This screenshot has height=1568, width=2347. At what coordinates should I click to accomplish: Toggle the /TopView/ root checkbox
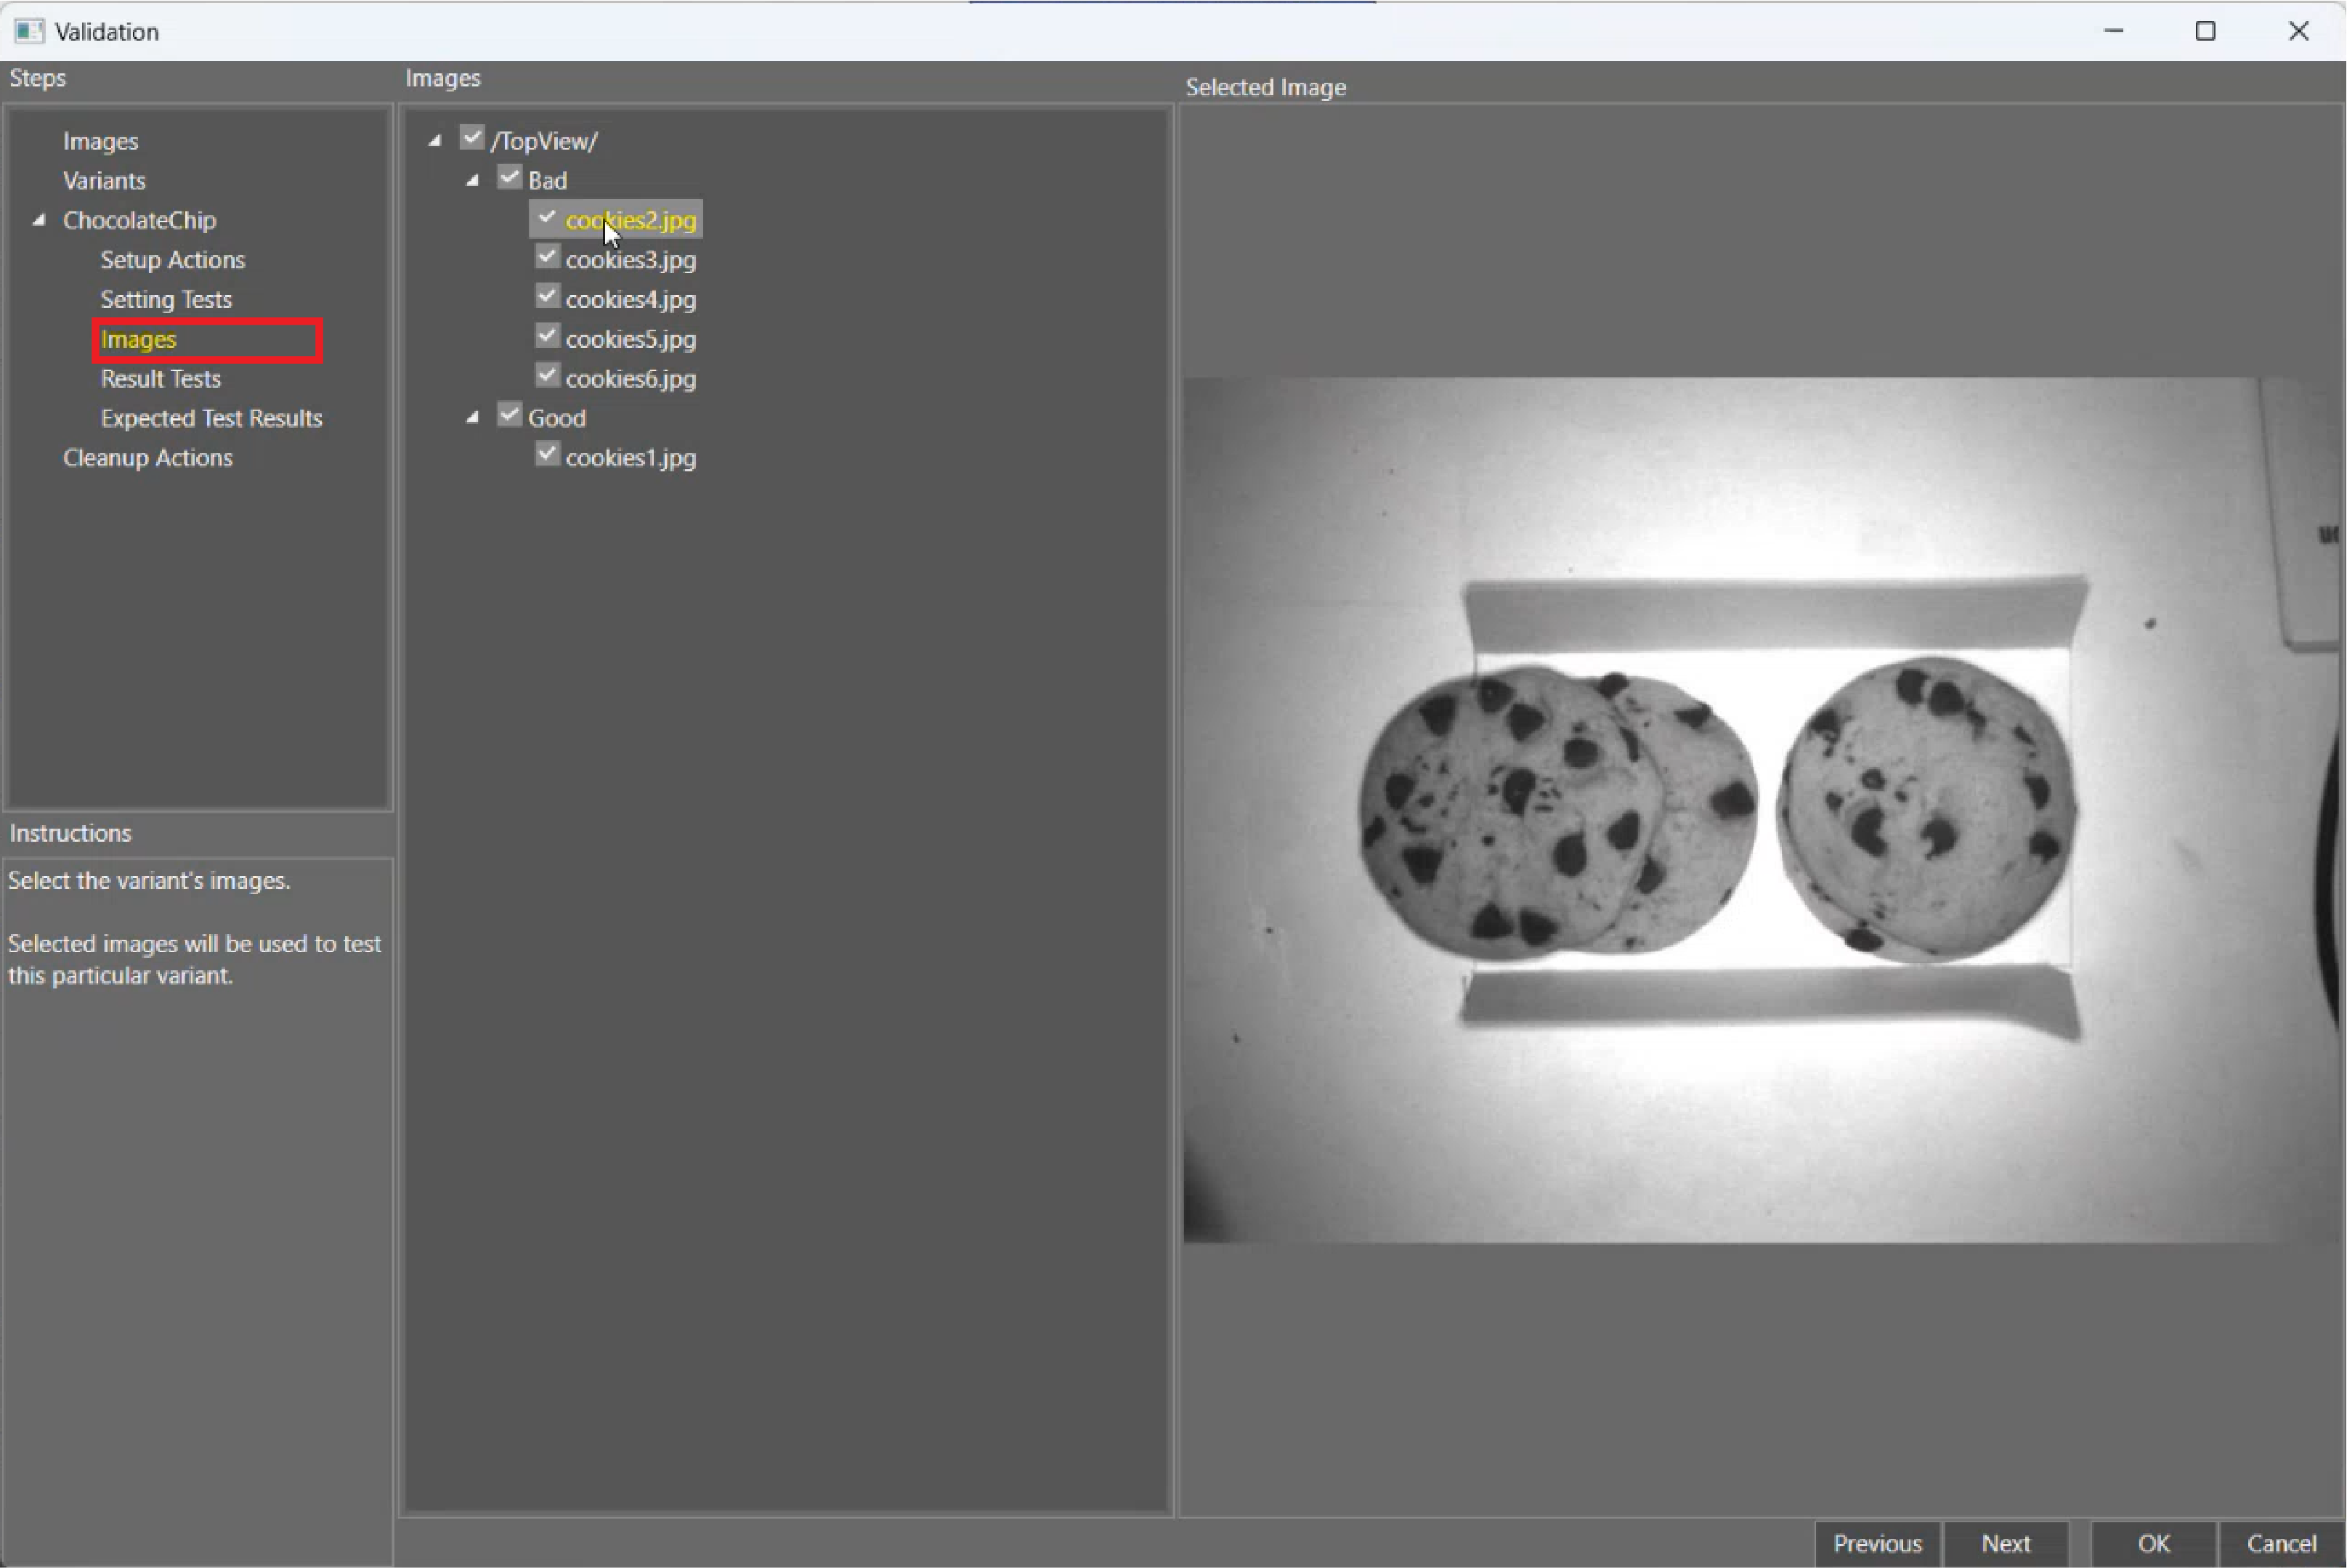tap(472, 138)
